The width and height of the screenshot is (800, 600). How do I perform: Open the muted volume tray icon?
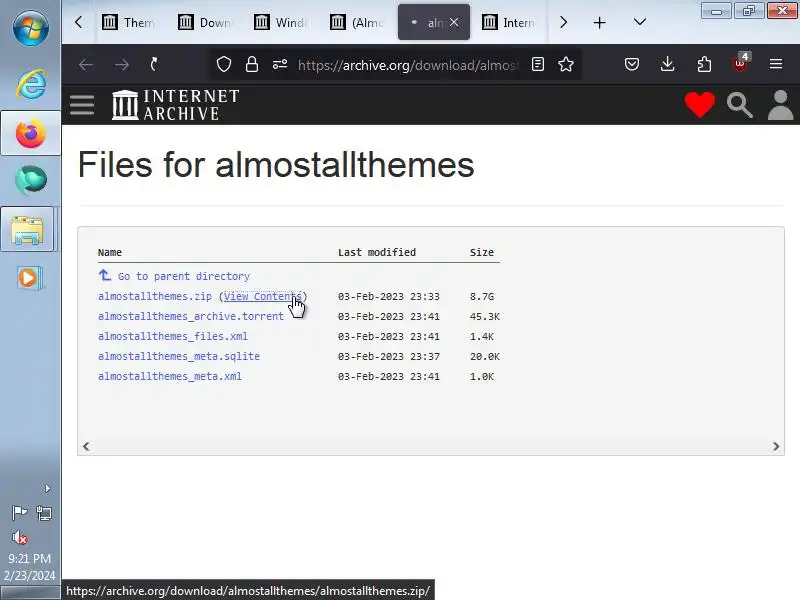[19, 537]
